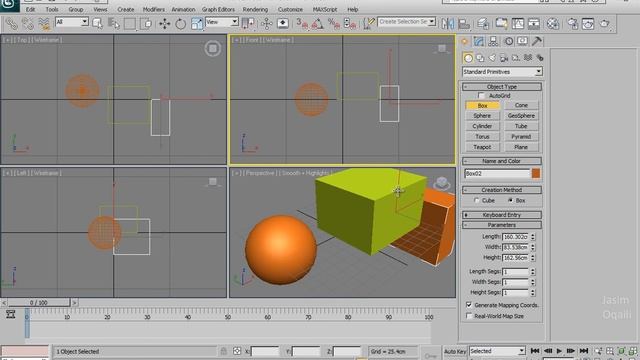Select the Cube creation method radio
Screen dimensions: 640x360
click(x=476, y=200)
